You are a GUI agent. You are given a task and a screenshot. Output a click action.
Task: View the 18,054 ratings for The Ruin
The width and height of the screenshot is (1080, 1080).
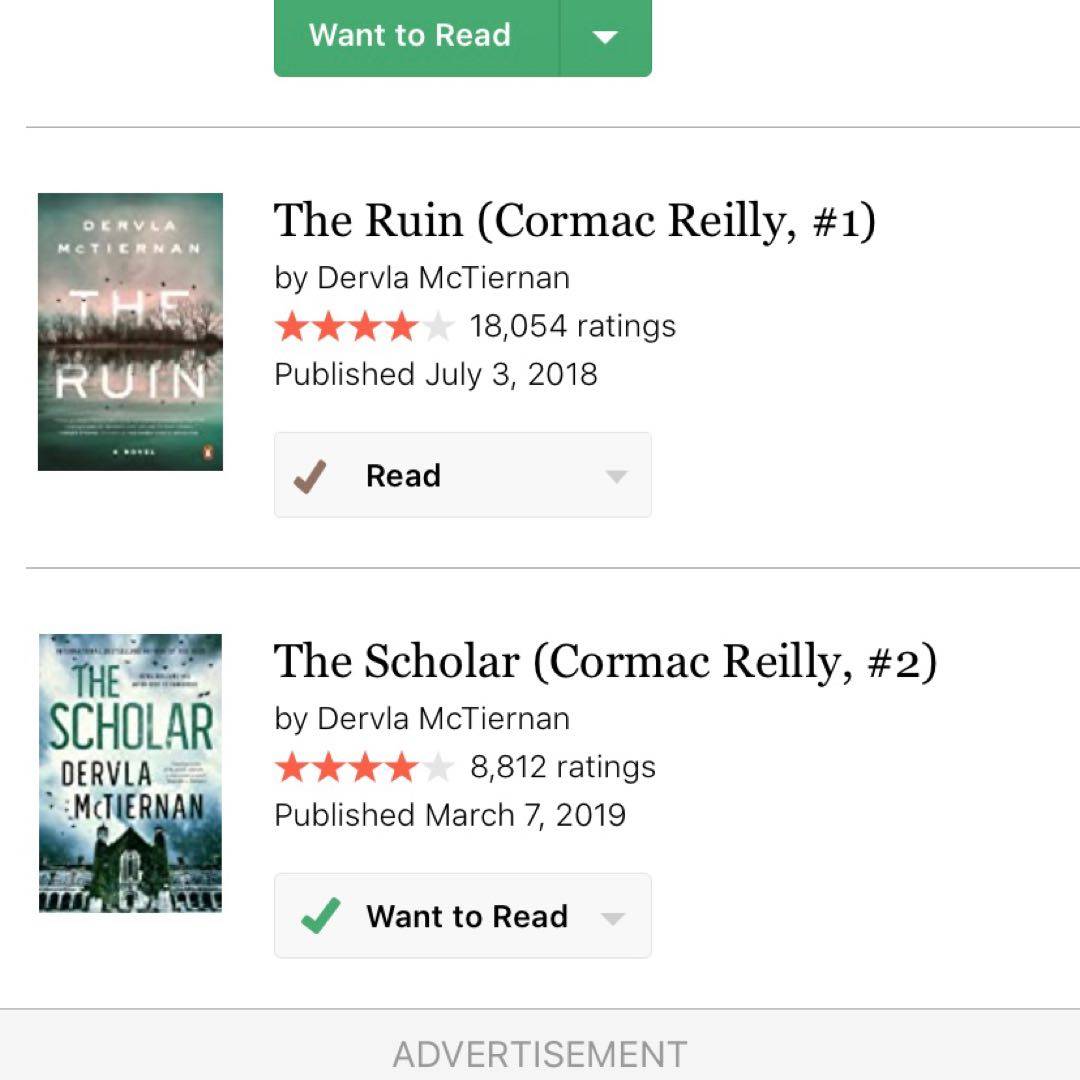click(573, 326)
